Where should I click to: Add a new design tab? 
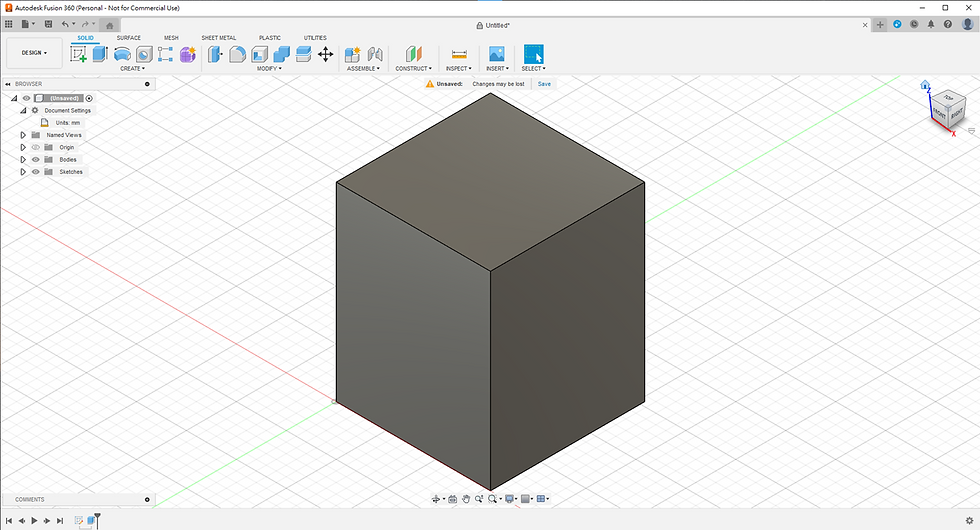(x=880, y=25)
